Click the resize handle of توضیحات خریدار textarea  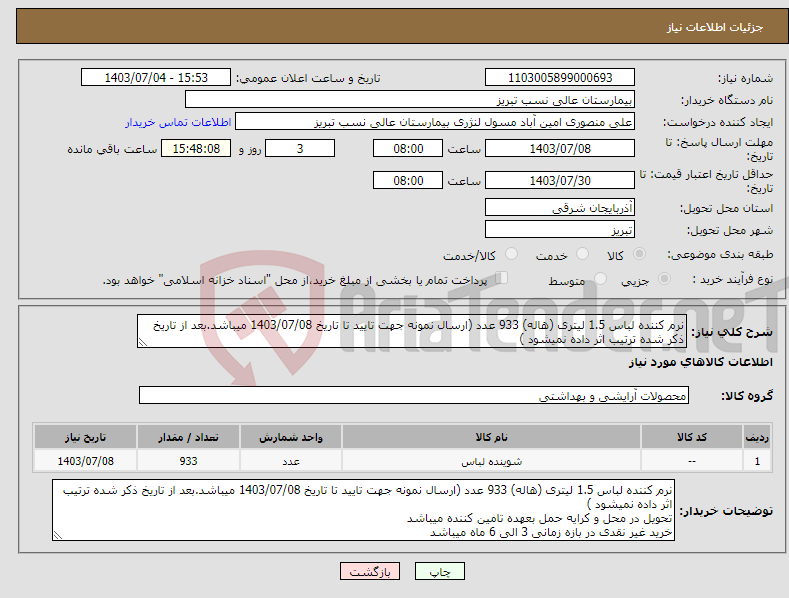click(57, 536)
